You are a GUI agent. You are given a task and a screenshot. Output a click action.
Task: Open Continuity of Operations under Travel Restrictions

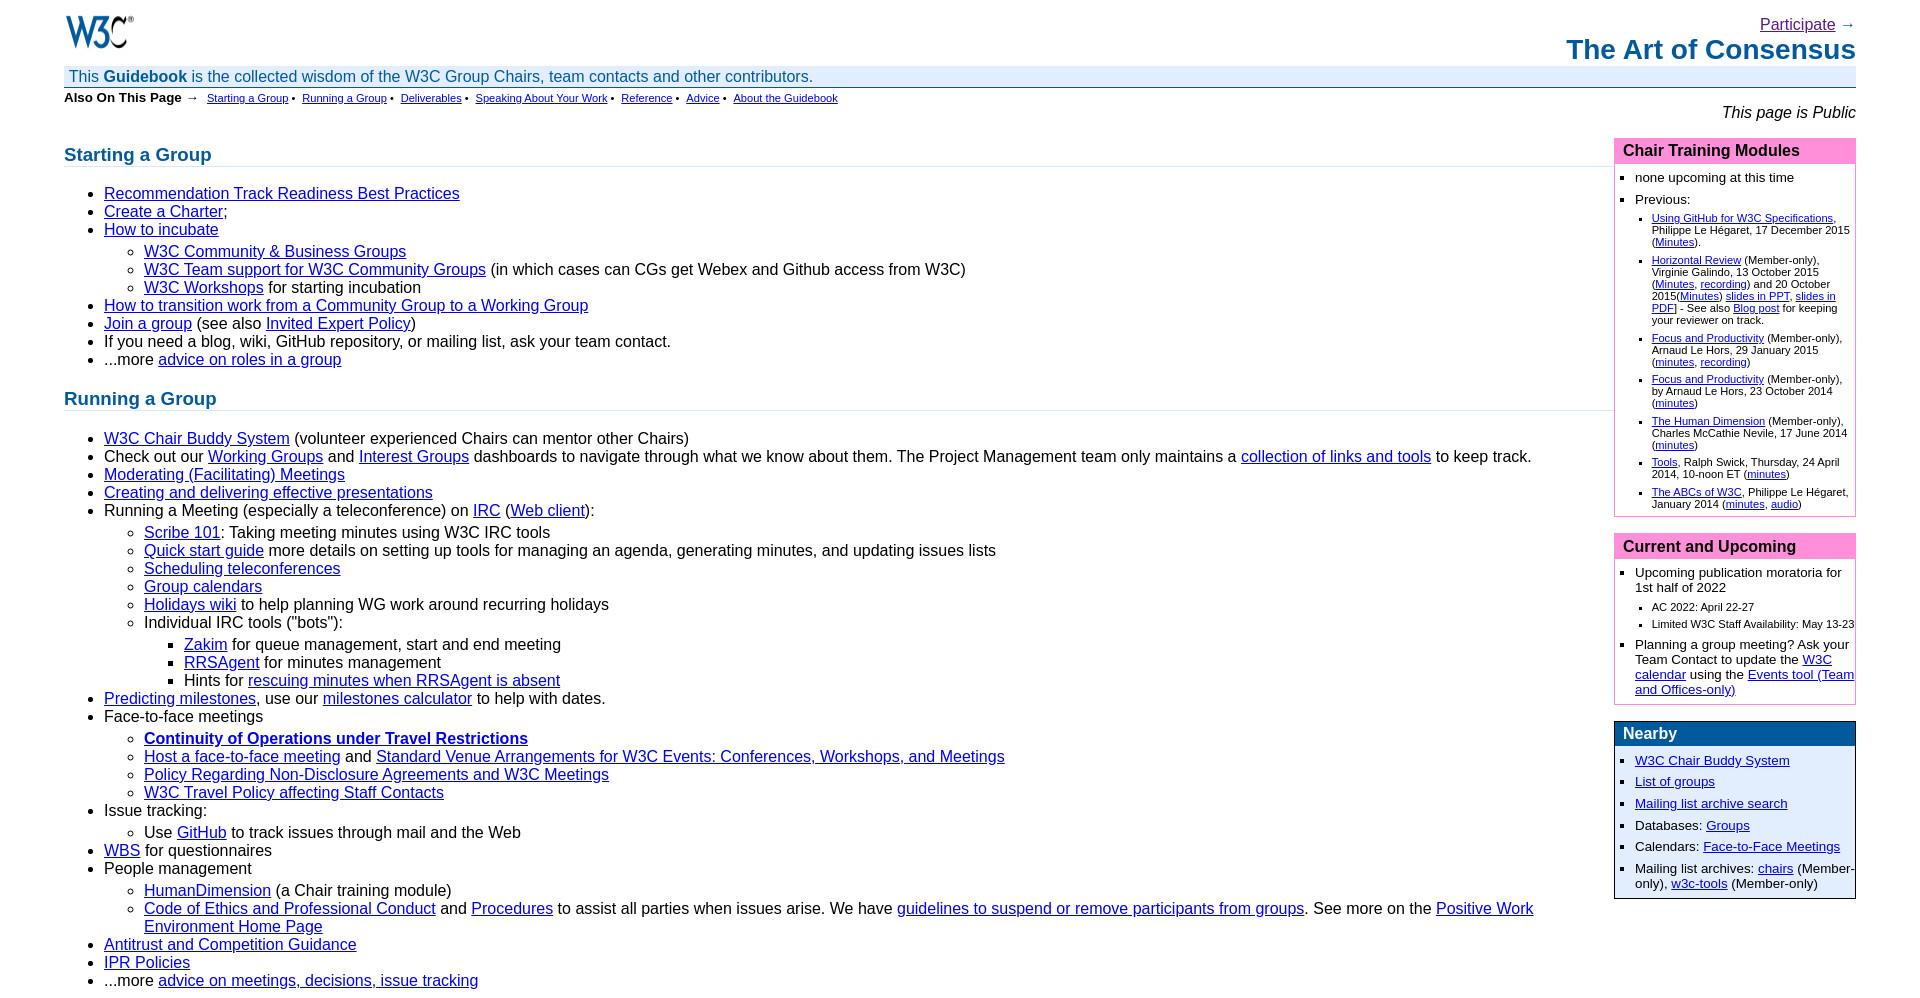336,739
